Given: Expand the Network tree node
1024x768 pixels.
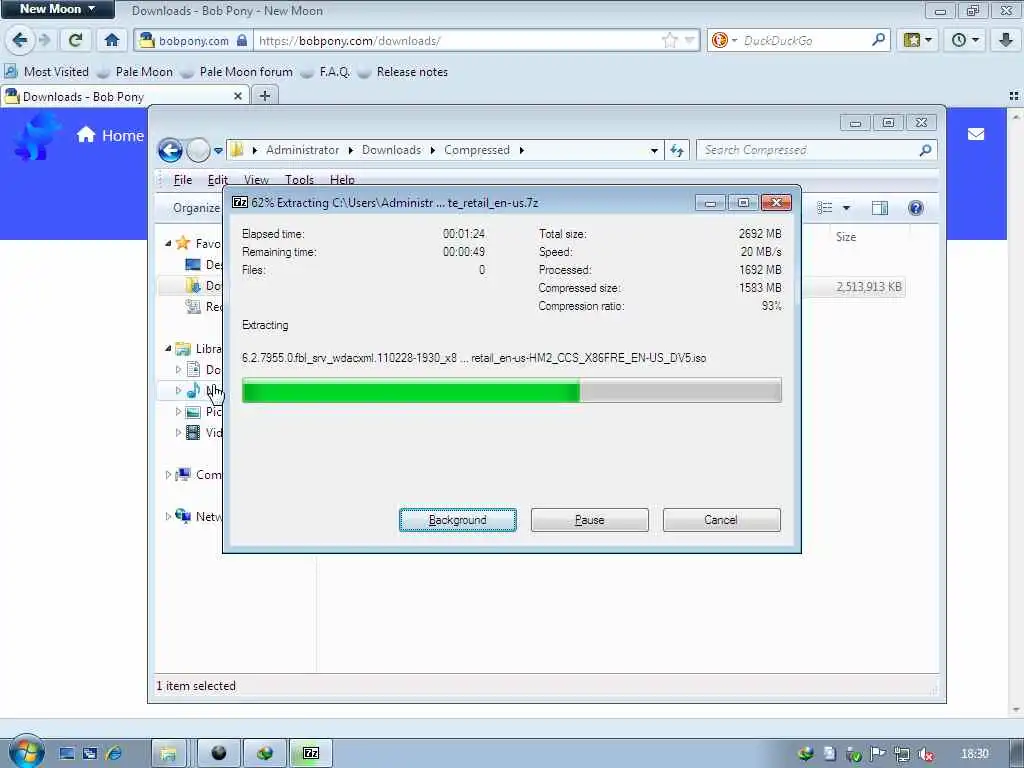Looking at the screenshot, I should click(168, 516).
